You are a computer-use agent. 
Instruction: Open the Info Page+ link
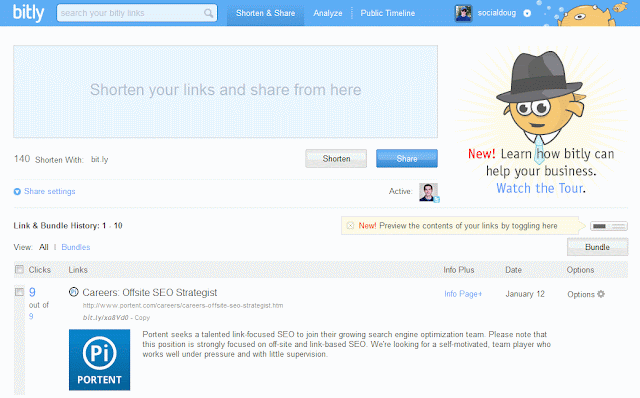point(463,294)
